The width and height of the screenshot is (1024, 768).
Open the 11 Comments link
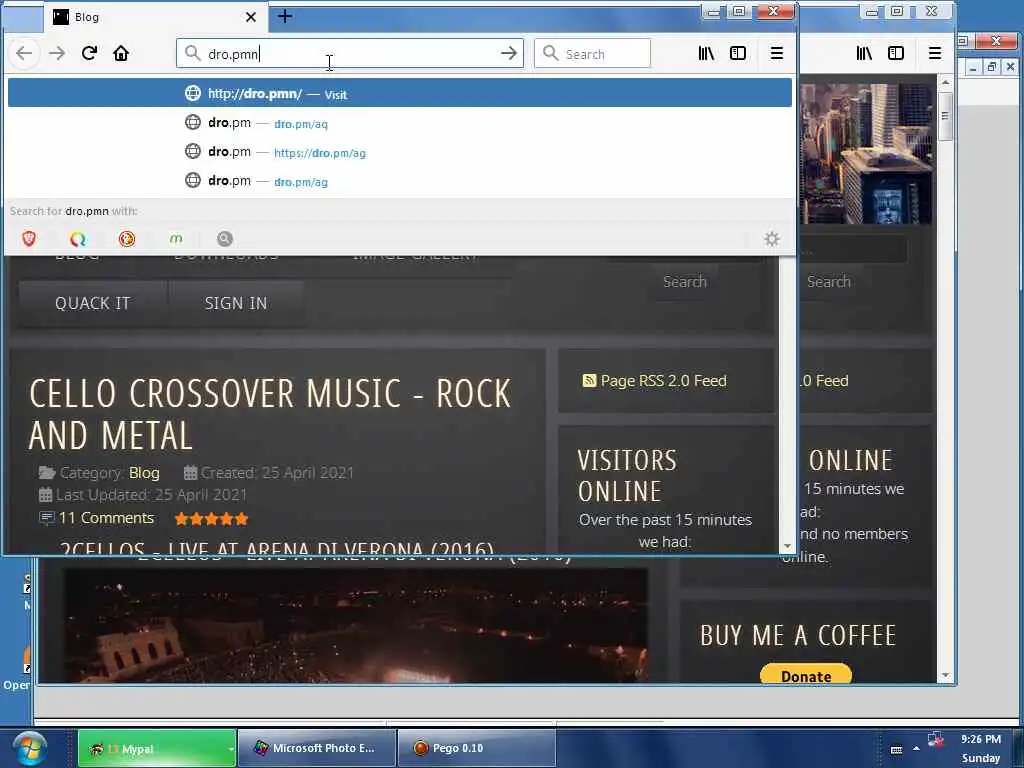point(106,518)
